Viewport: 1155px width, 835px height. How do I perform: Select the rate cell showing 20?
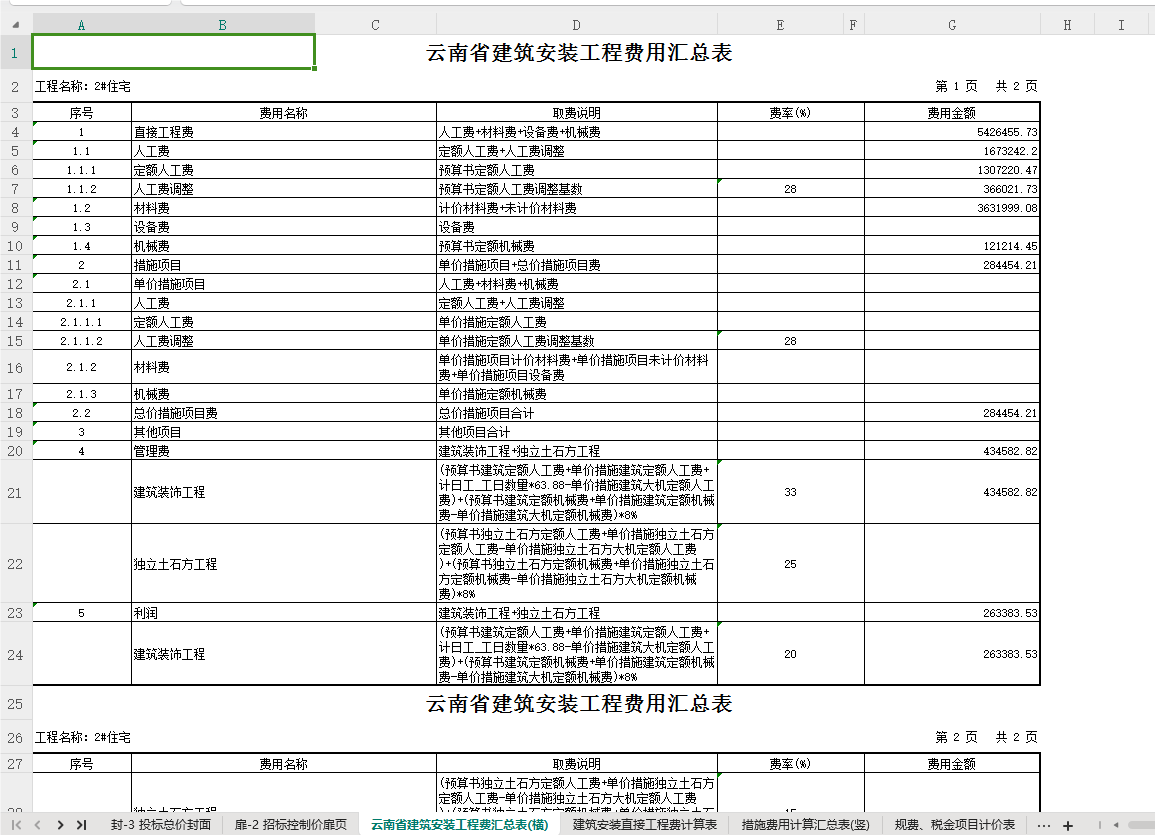(x=790, y=654)
